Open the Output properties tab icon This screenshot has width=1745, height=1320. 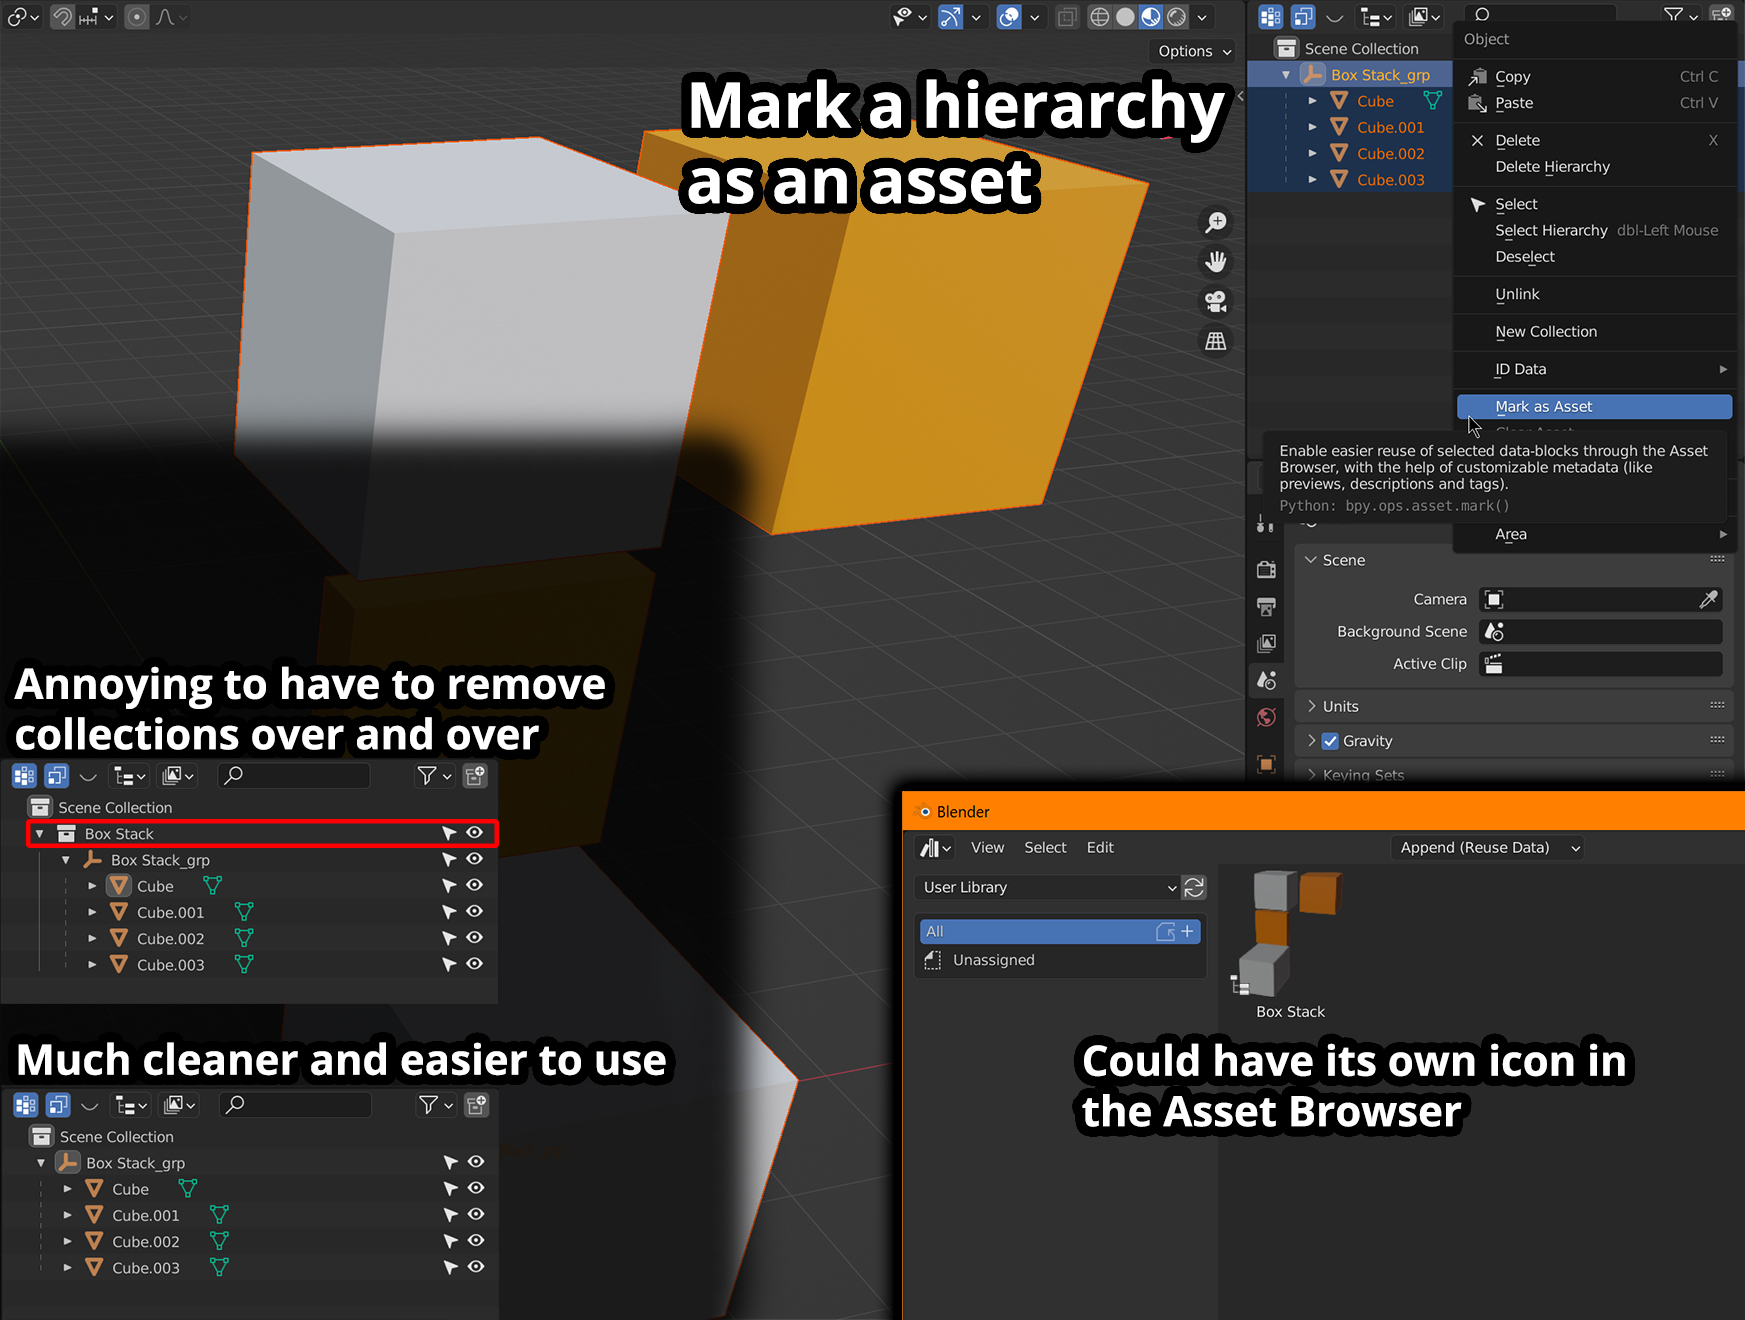pyautogui.click(x=1267, y=606)
